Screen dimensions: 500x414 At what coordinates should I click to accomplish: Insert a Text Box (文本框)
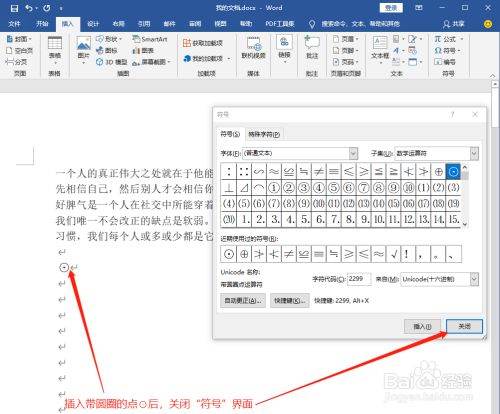coord(380,49)
